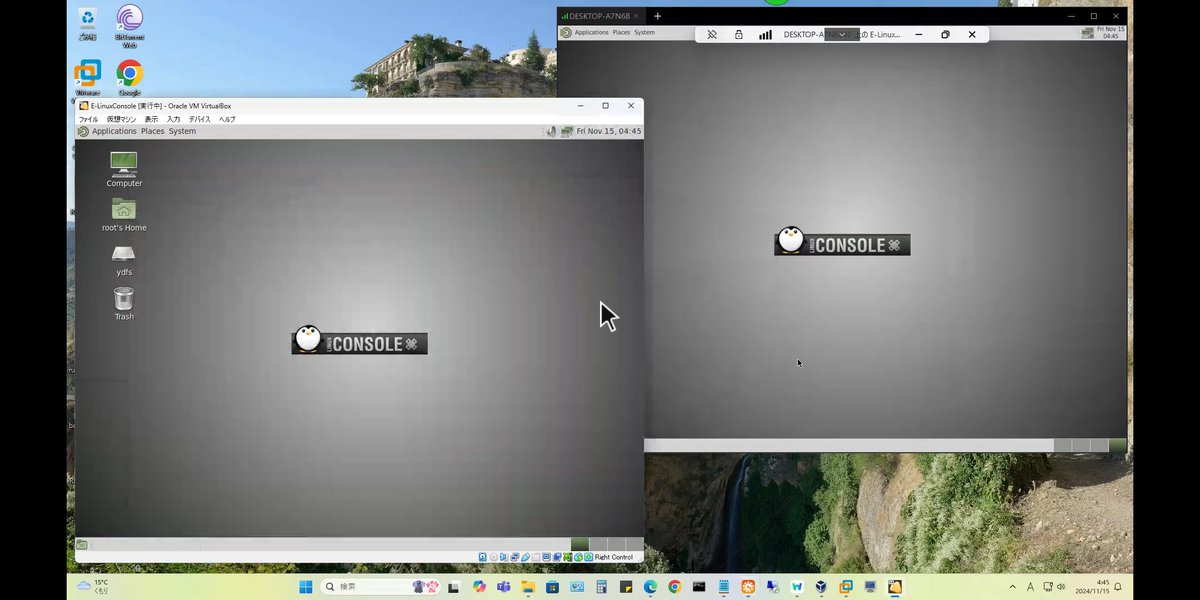The height and width of the screenshot is (600, 1200).
Task: Select the Trash icon on VM desktop
Action: 124,303
